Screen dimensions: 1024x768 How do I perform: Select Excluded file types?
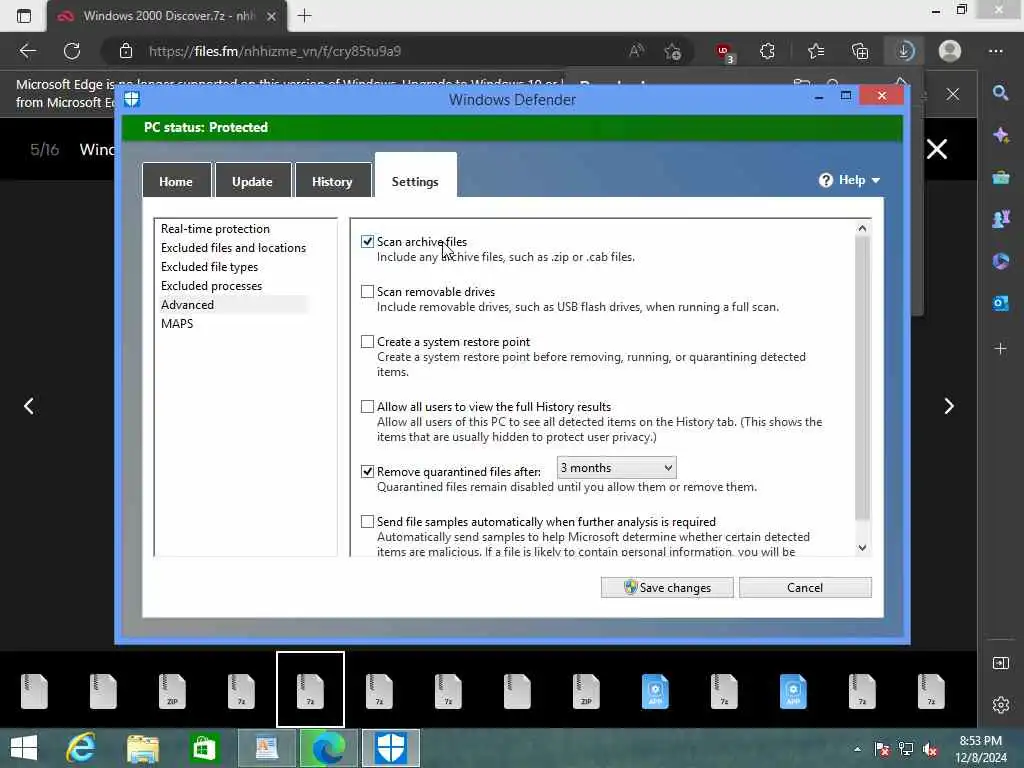point(209,266)
